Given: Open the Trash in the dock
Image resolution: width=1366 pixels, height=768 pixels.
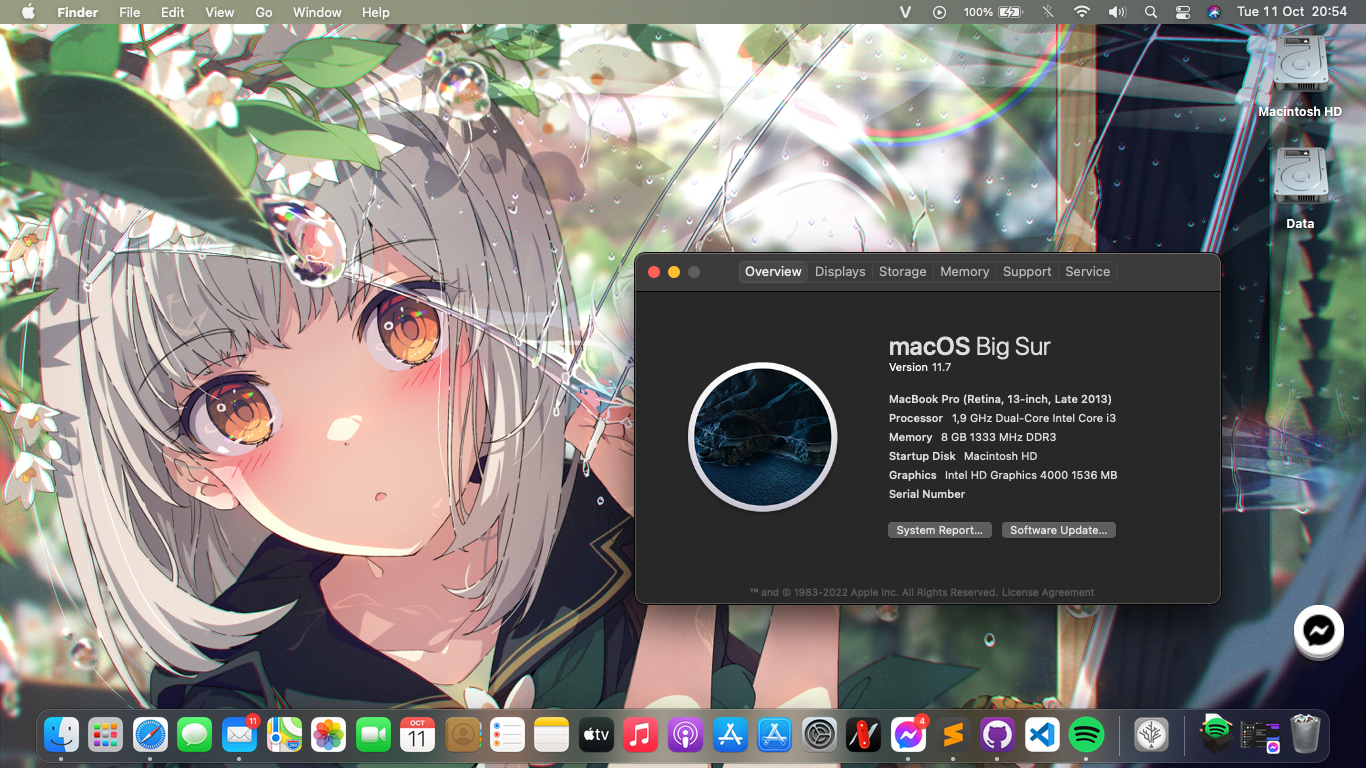Looking at the screenshot, I should coord(1305,735).
